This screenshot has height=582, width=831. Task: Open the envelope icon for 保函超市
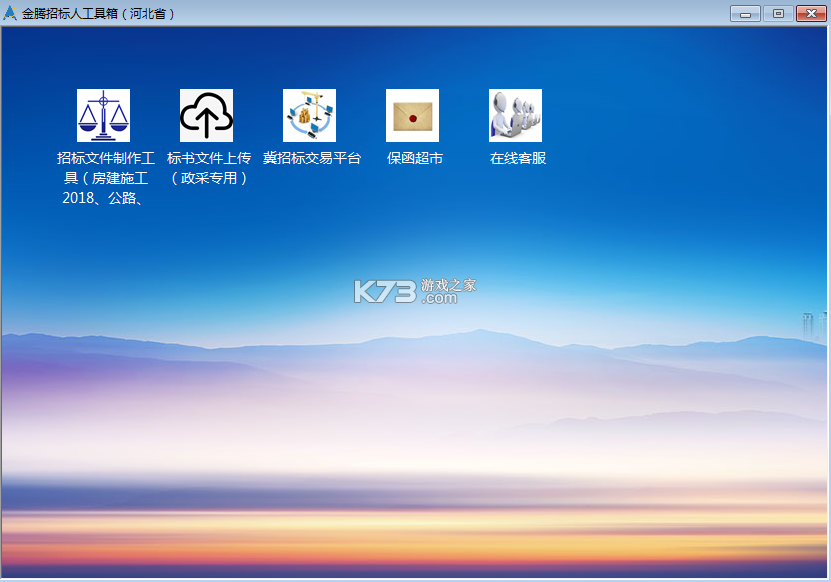412,115
